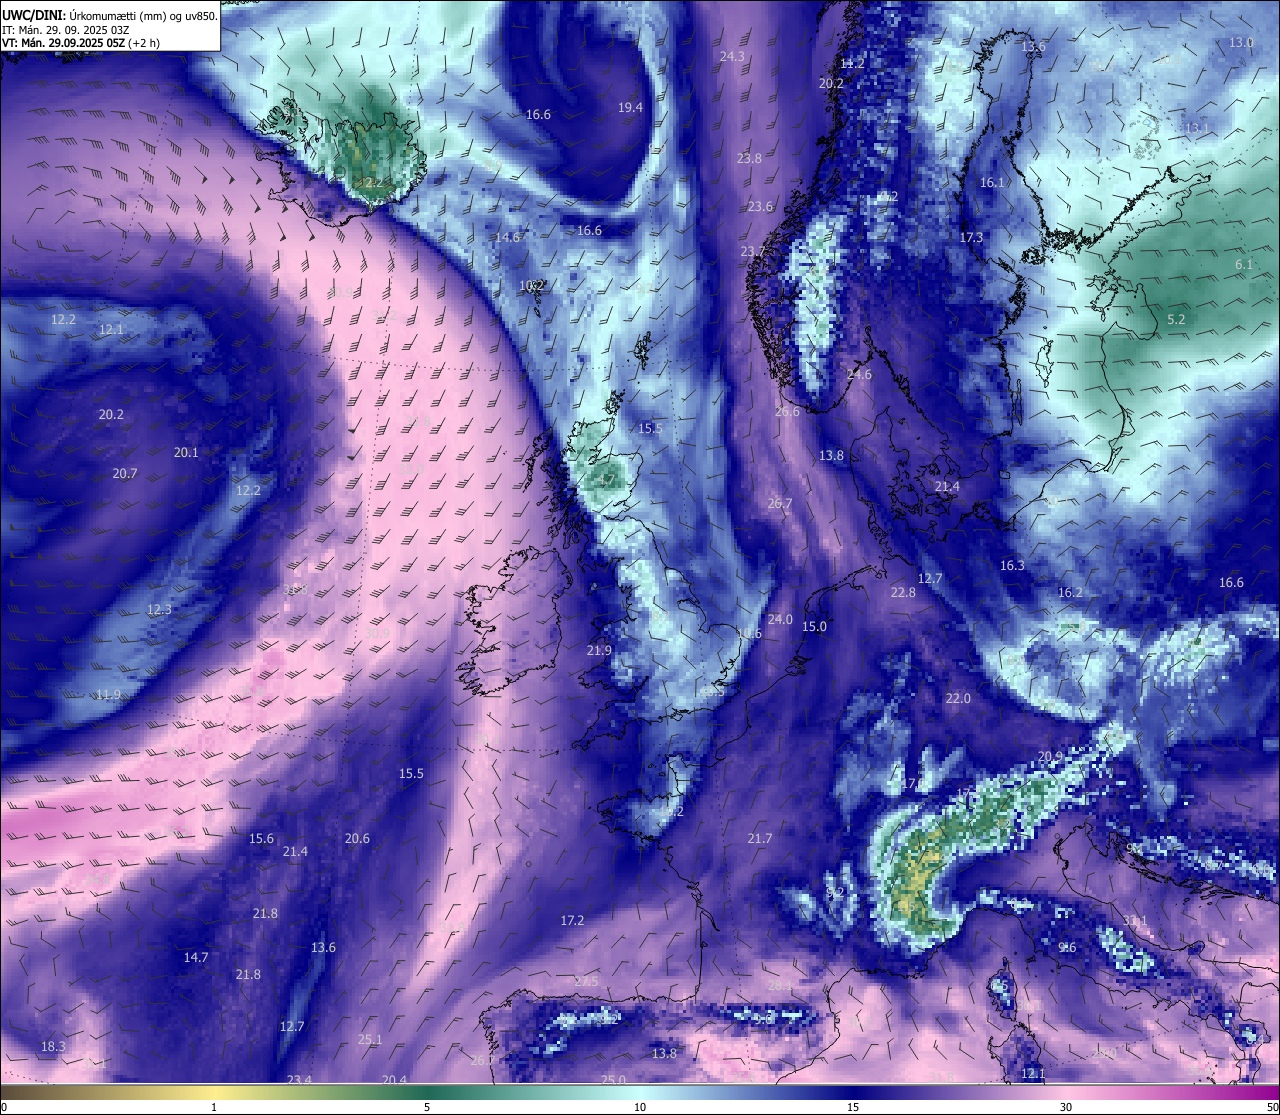This screenshot has width=1280, height=1115.
Task: Click the 10 tick on the color scale
Action: pyautogui.click(x=640, y=1107)
